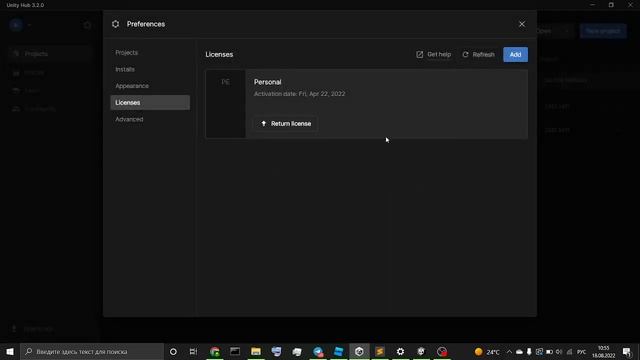Click the Get help external-link icon
This screenshot has height=360, width=640.
[420, 54]
